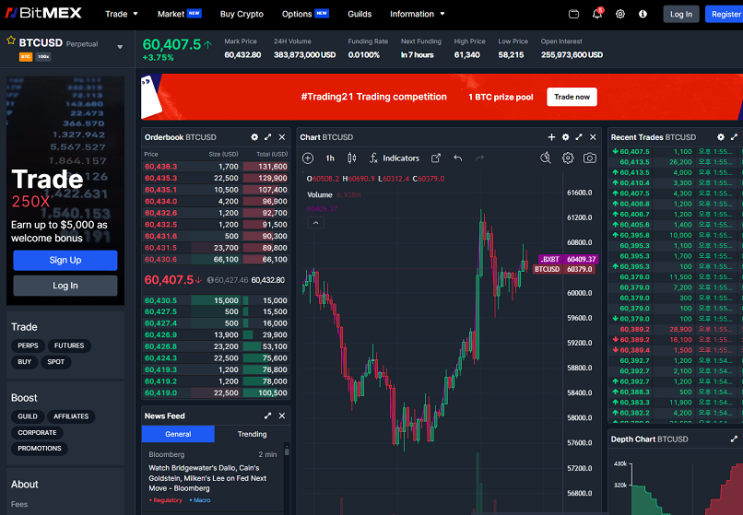
Task: Switch to the Trending news tab
Action: (x=252, y=434)
